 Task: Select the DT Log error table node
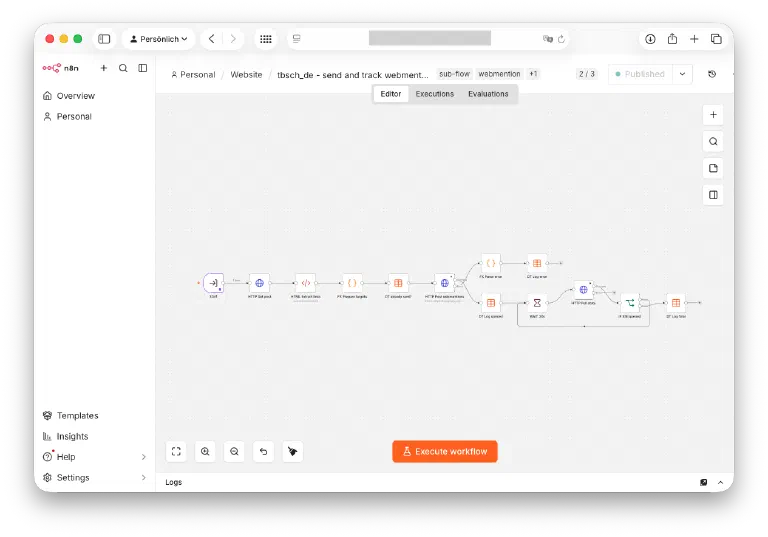(x=537, y=263)
